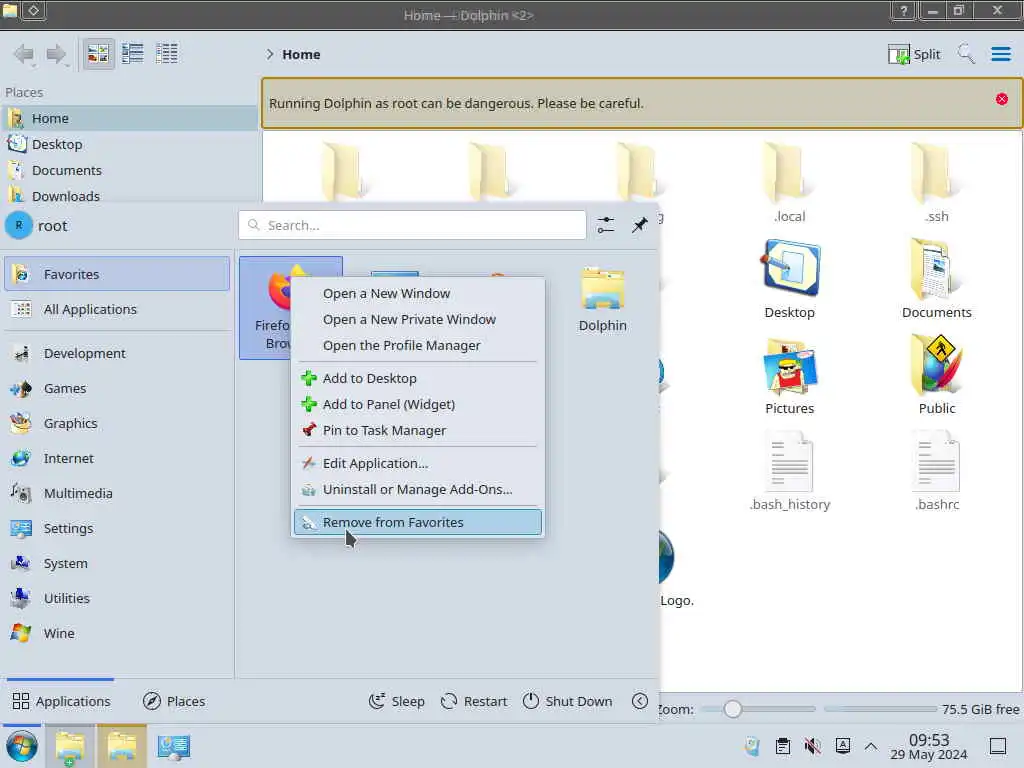The width and height of the screenshot is (1024, 768).
Task: Choose Open a New Private Window
Action: pyautogui.click(x=418, y=320)
